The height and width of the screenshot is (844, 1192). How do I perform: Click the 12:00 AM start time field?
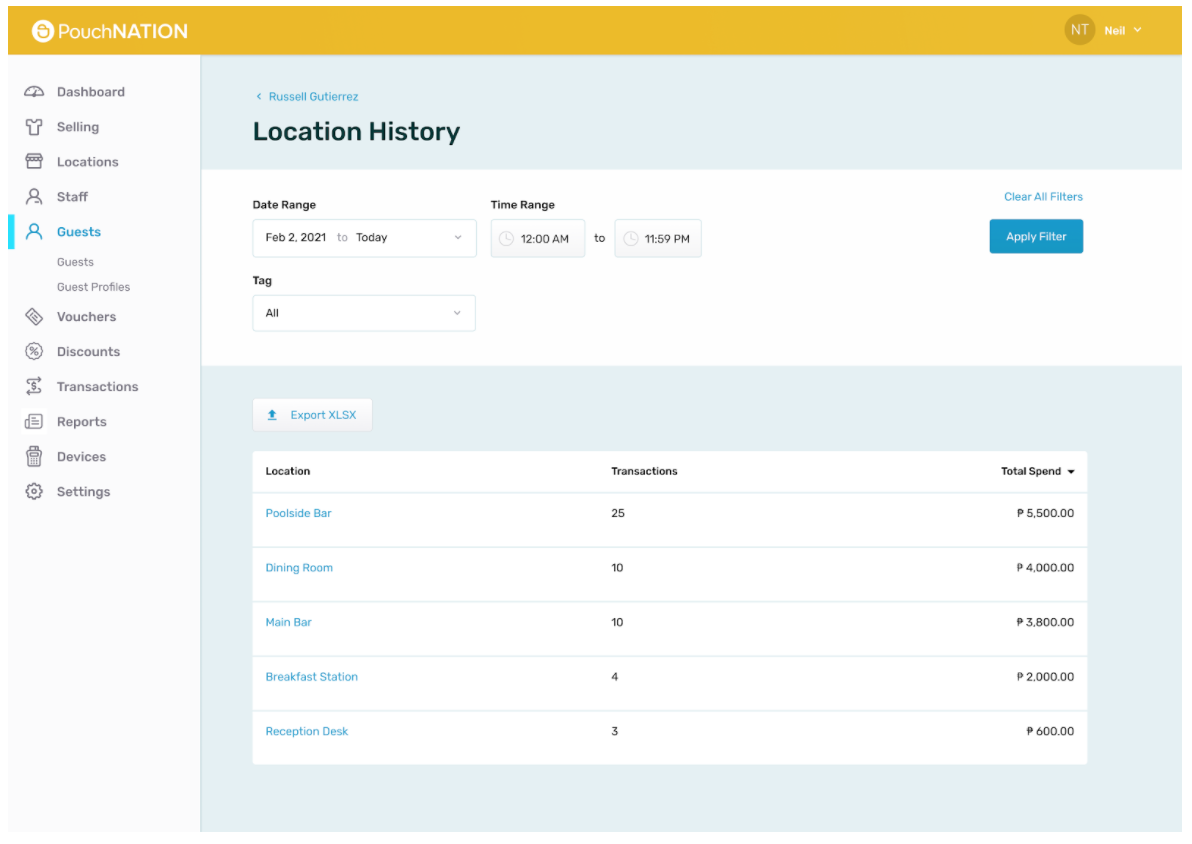click(x=537, y=239)
